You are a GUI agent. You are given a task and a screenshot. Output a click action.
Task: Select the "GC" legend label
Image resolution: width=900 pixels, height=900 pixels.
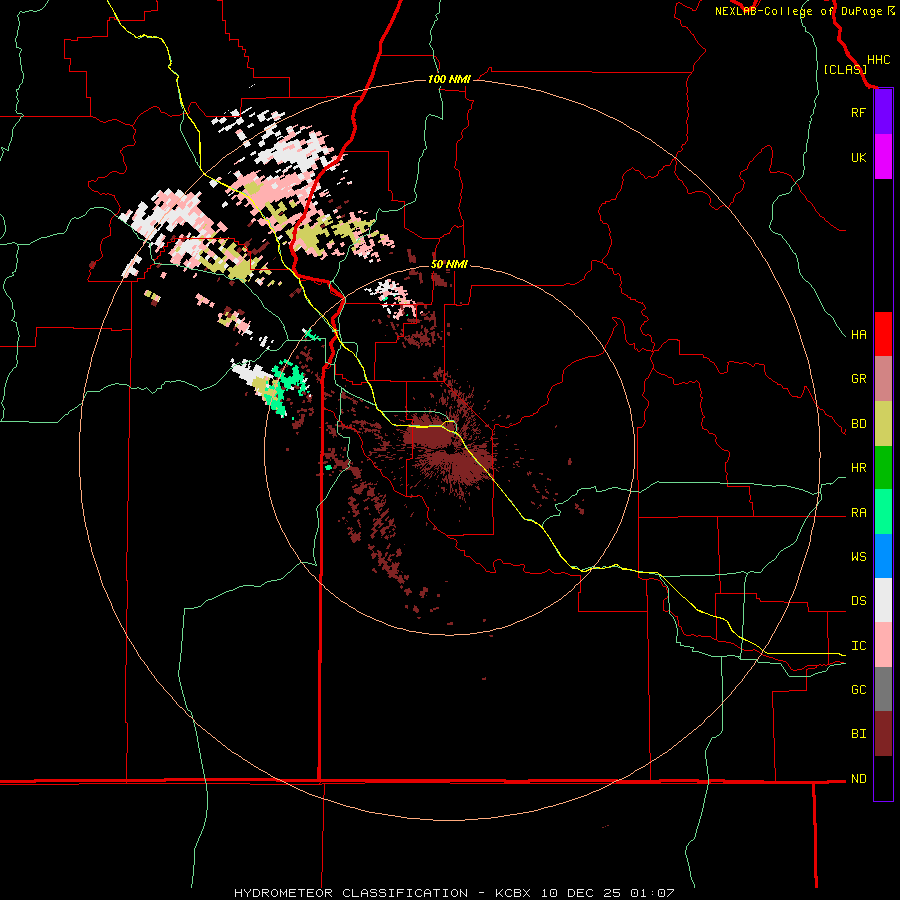858,689
